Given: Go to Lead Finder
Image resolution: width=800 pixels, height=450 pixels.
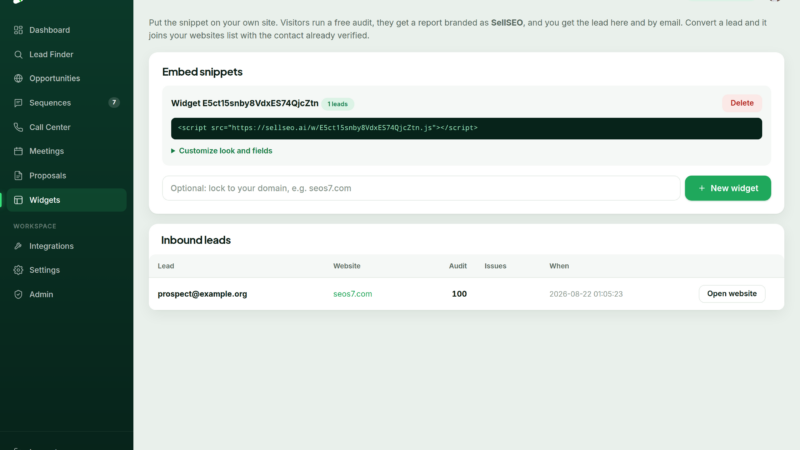Looking at the screenshot, I should coord(66,55).
